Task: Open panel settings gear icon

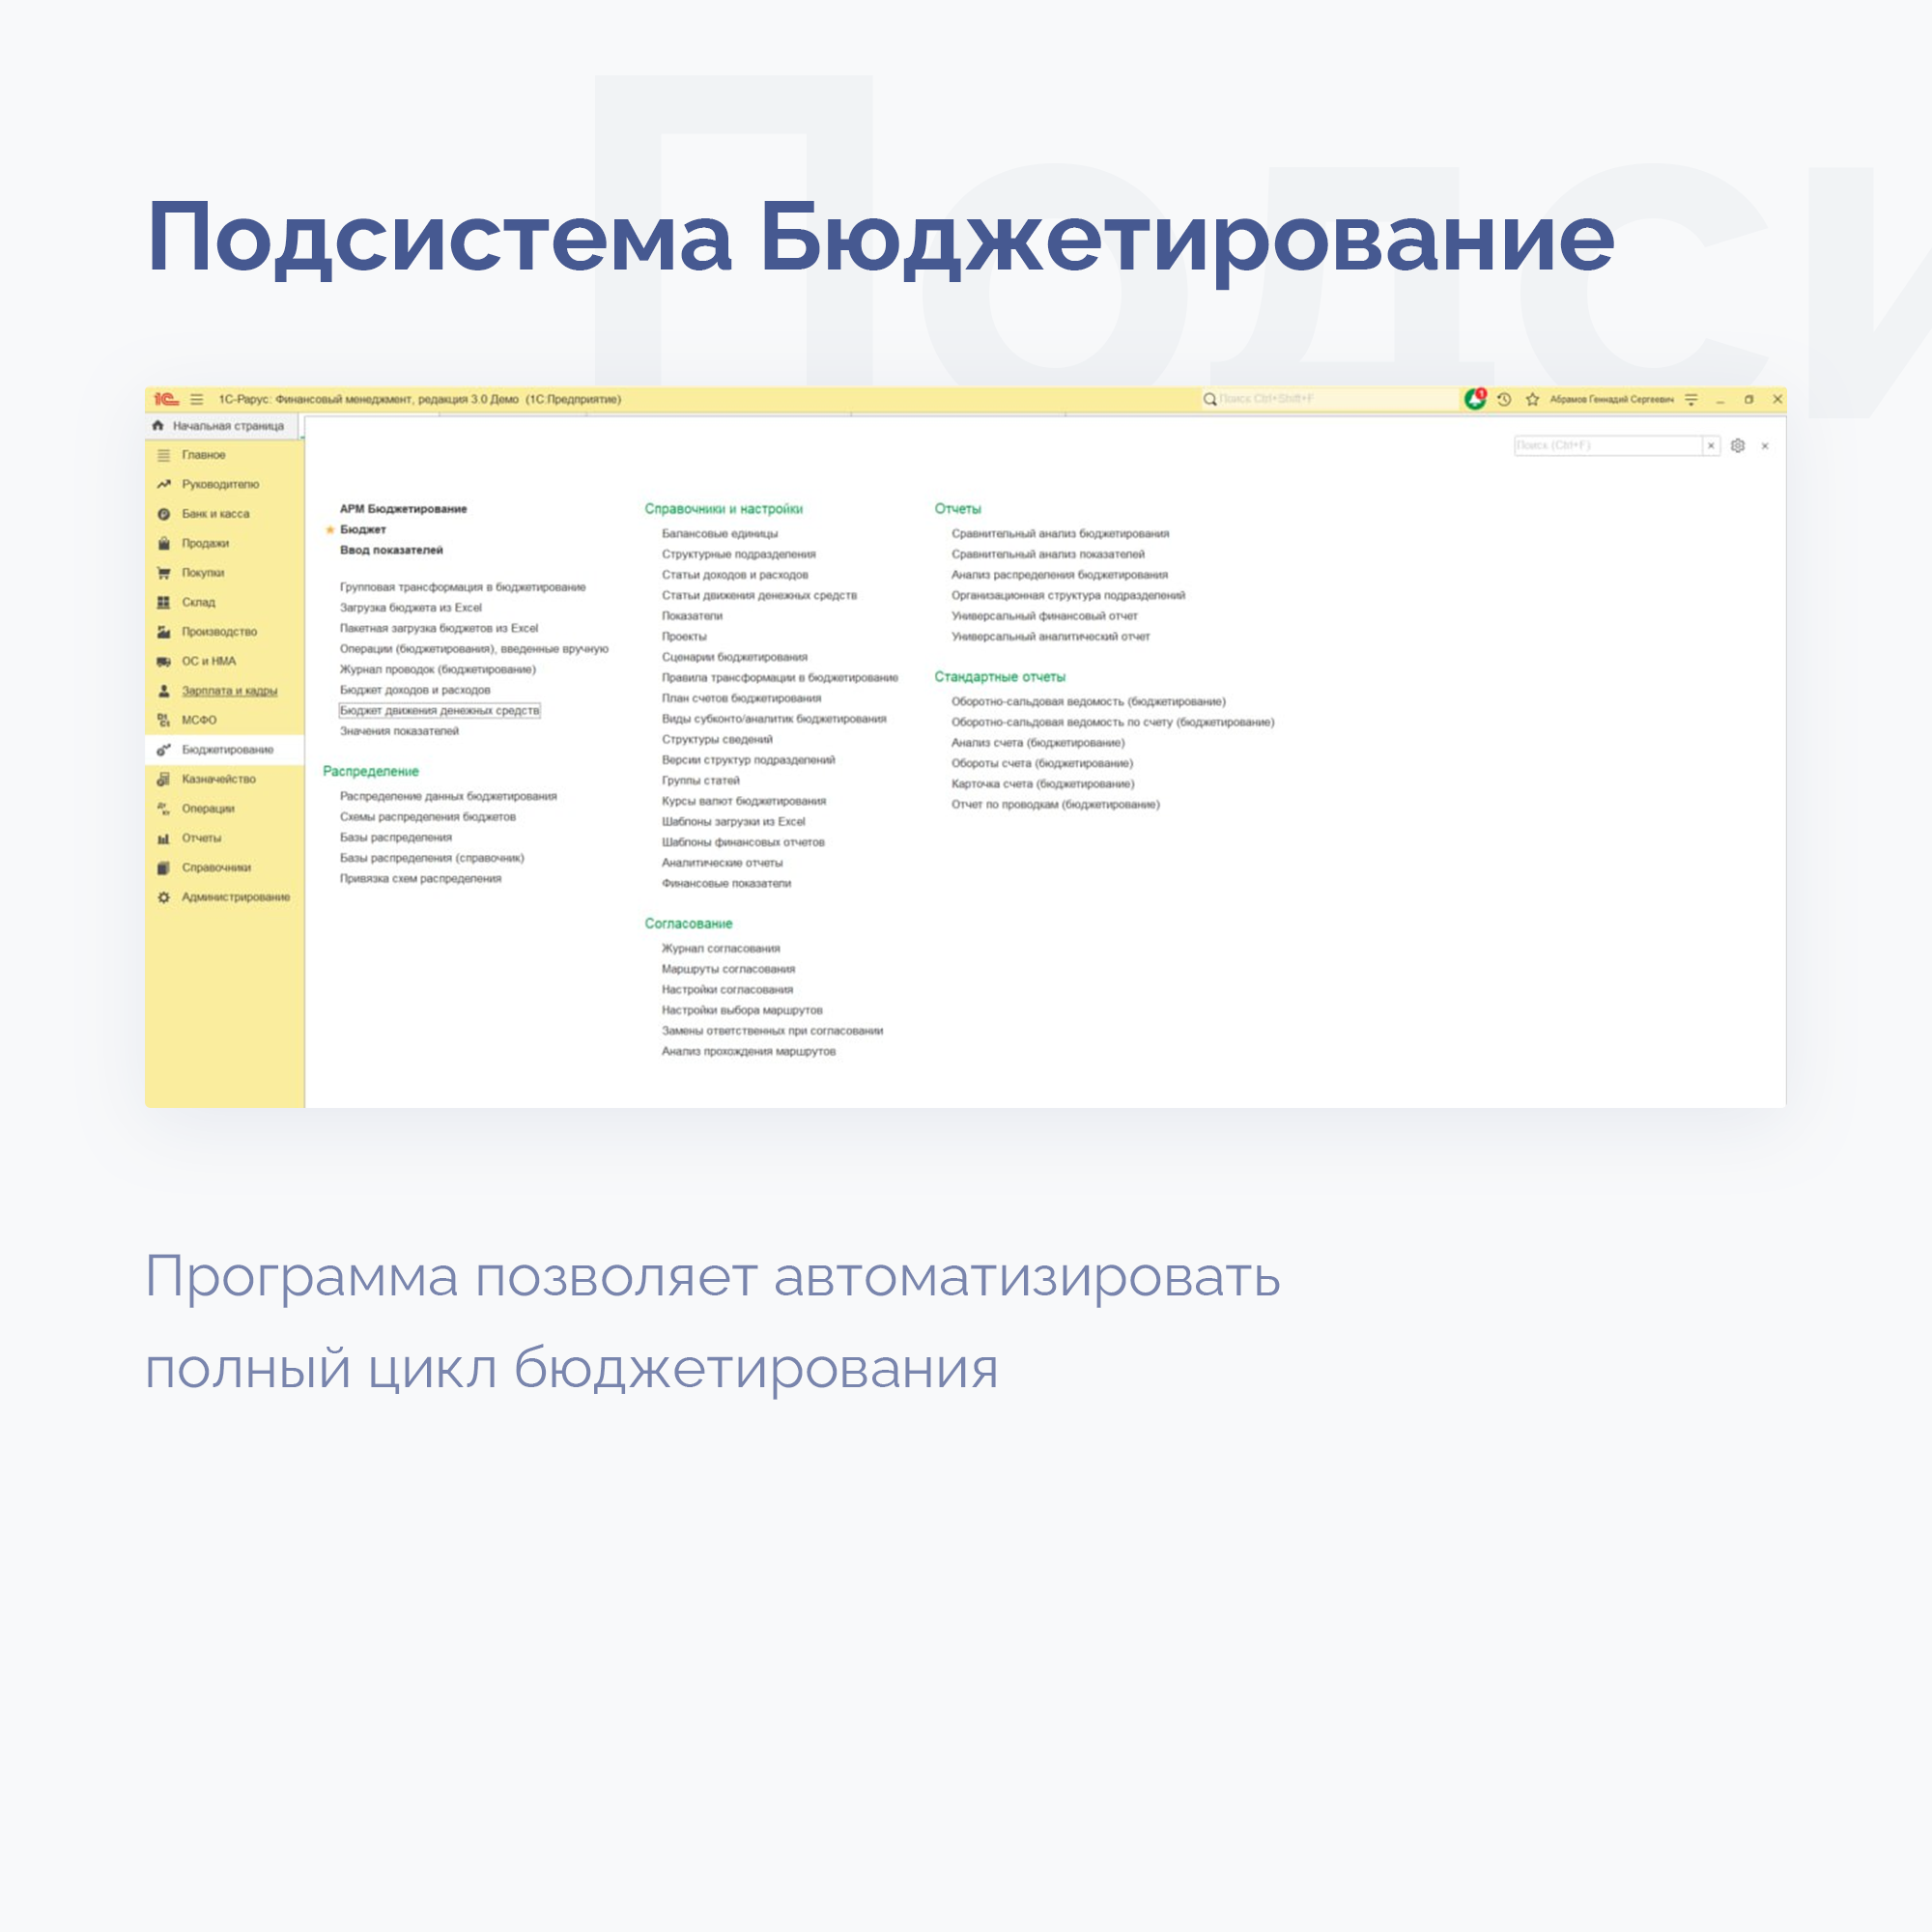Action: [1738, 446]
